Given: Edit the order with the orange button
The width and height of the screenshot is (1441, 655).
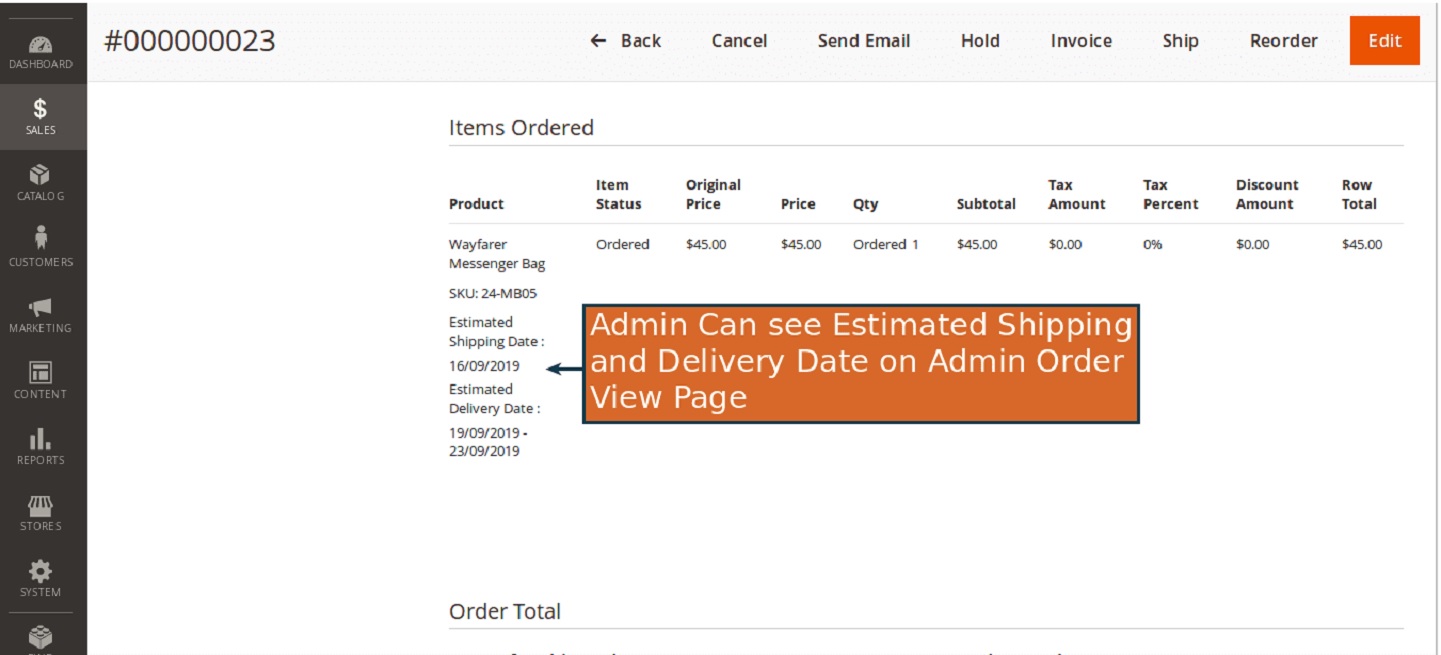Looking at the screenshot, I should click(x=1385, y=41).
